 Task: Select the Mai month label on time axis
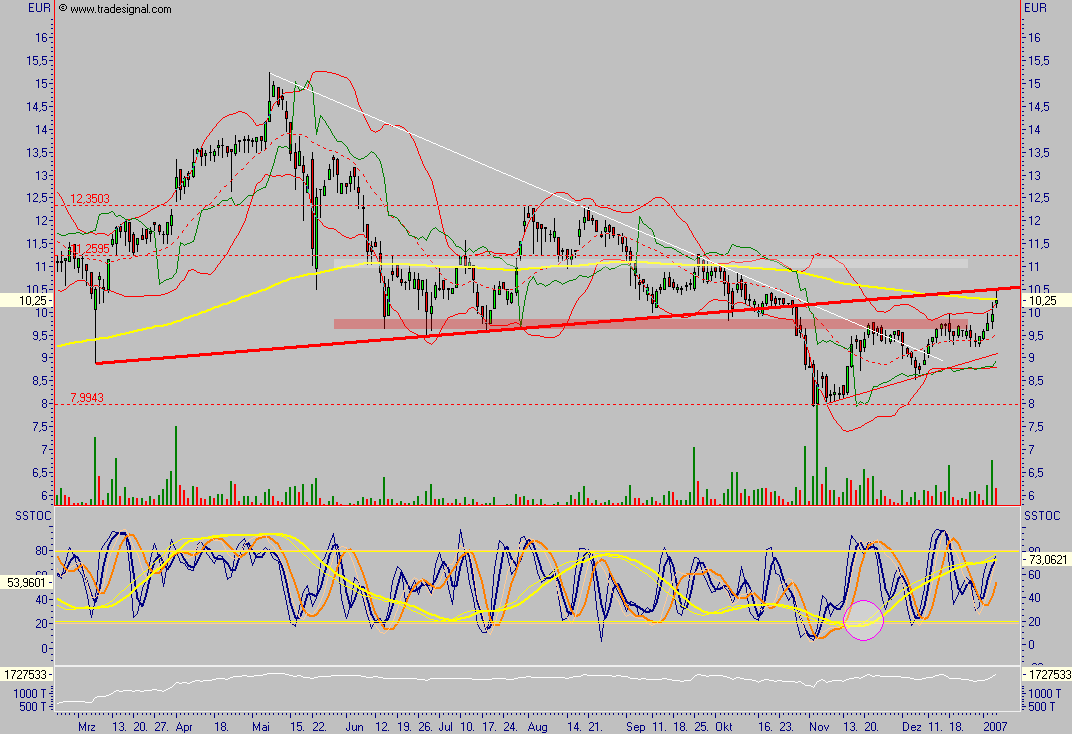tap(261, 726)
